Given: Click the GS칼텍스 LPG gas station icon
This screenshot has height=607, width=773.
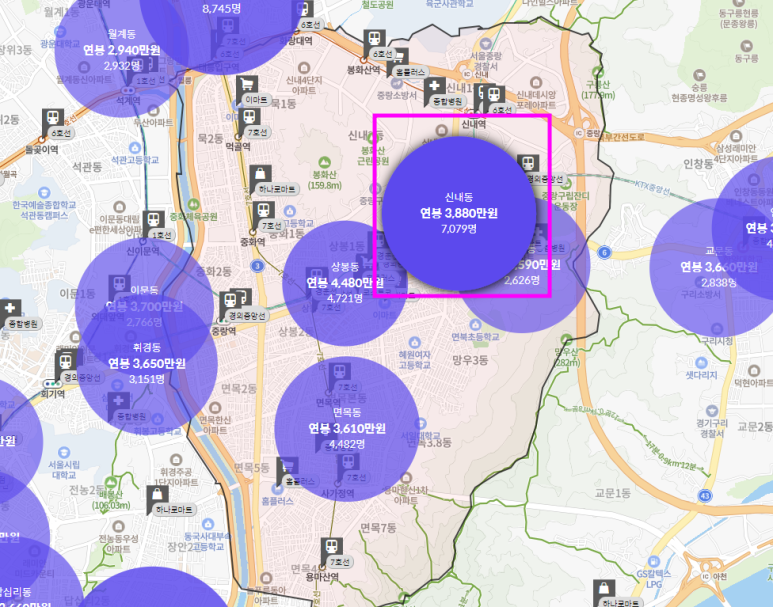Looking at the screenshot, I should [653, 562].
